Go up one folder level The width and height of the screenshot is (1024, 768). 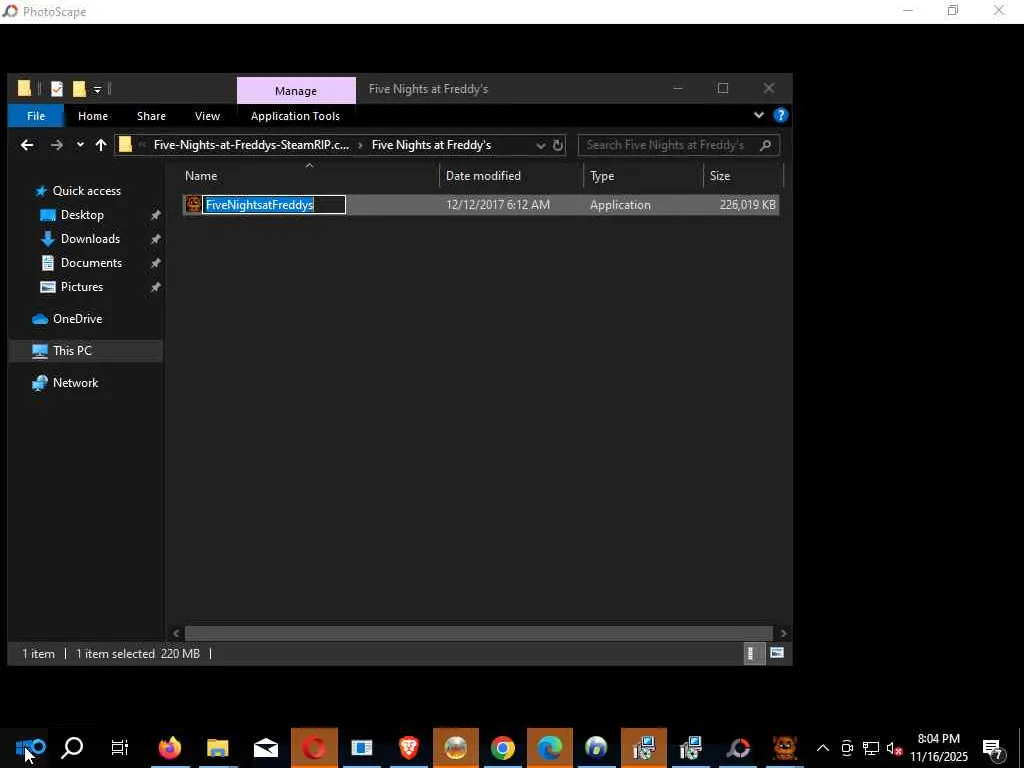pos(101,145)
